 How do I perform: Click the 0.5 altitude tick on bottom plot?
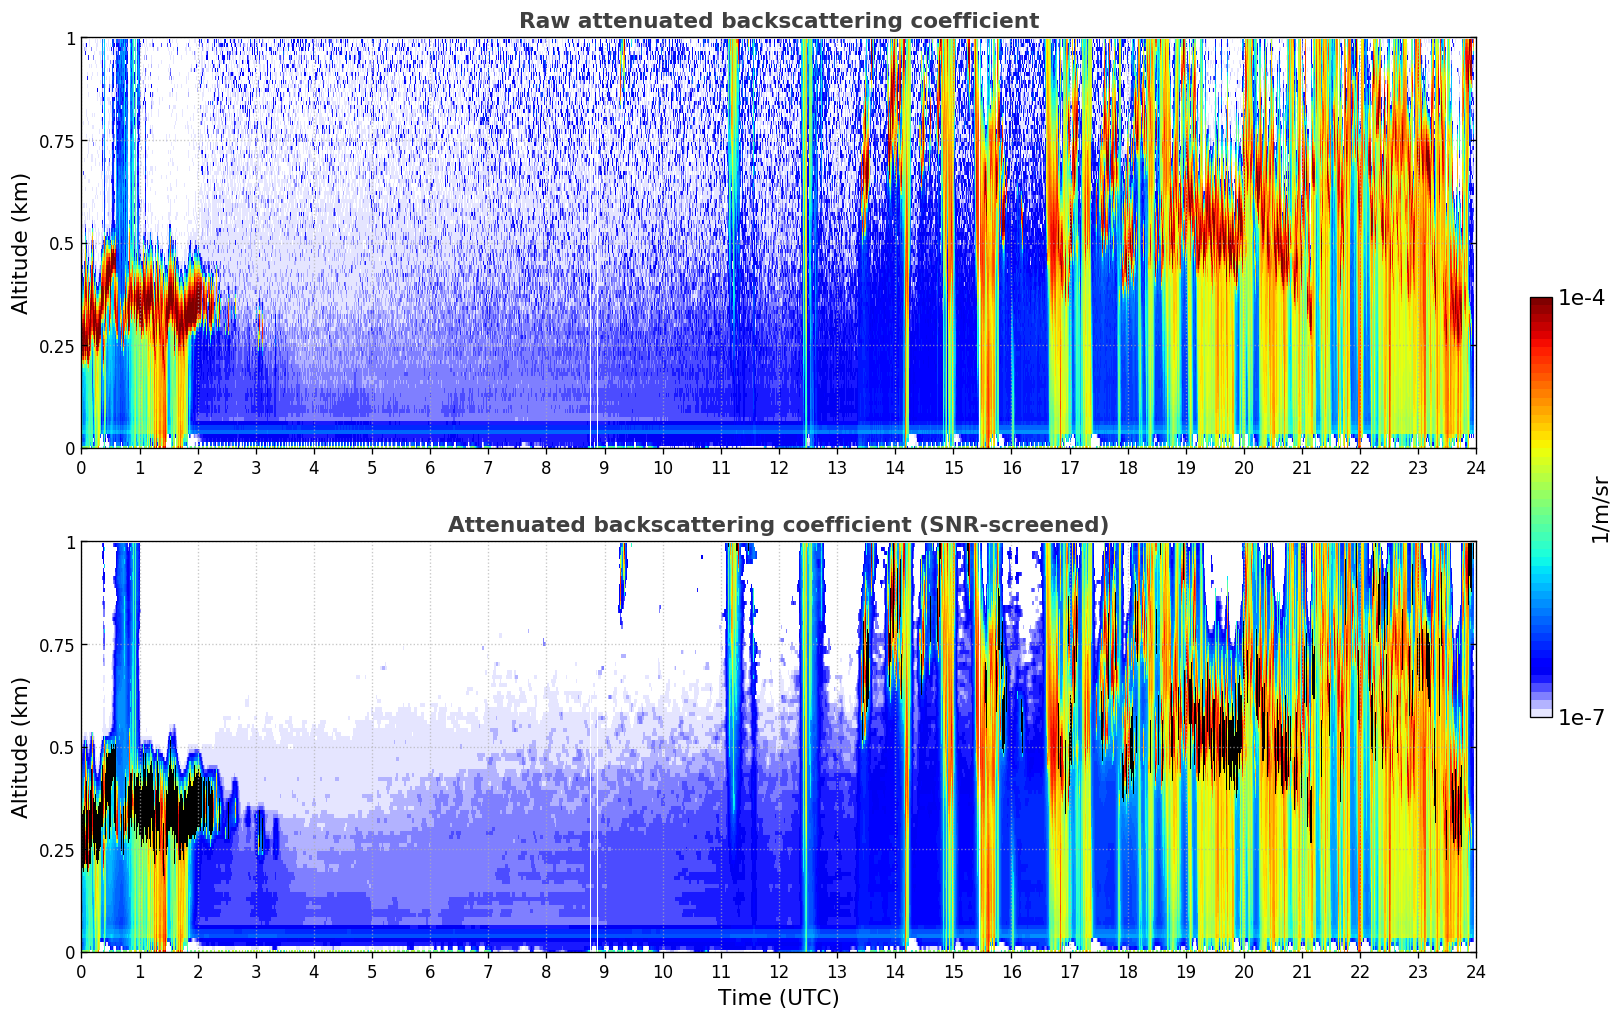[62, 747]
